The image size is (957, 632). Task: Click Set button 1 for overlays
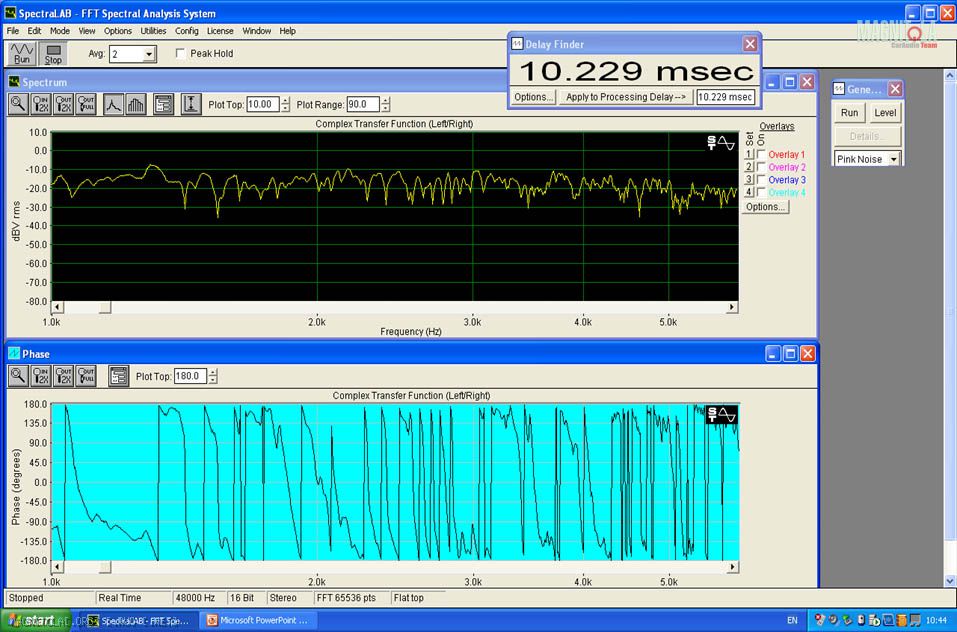pyautogui.click(x=749, y=154)
